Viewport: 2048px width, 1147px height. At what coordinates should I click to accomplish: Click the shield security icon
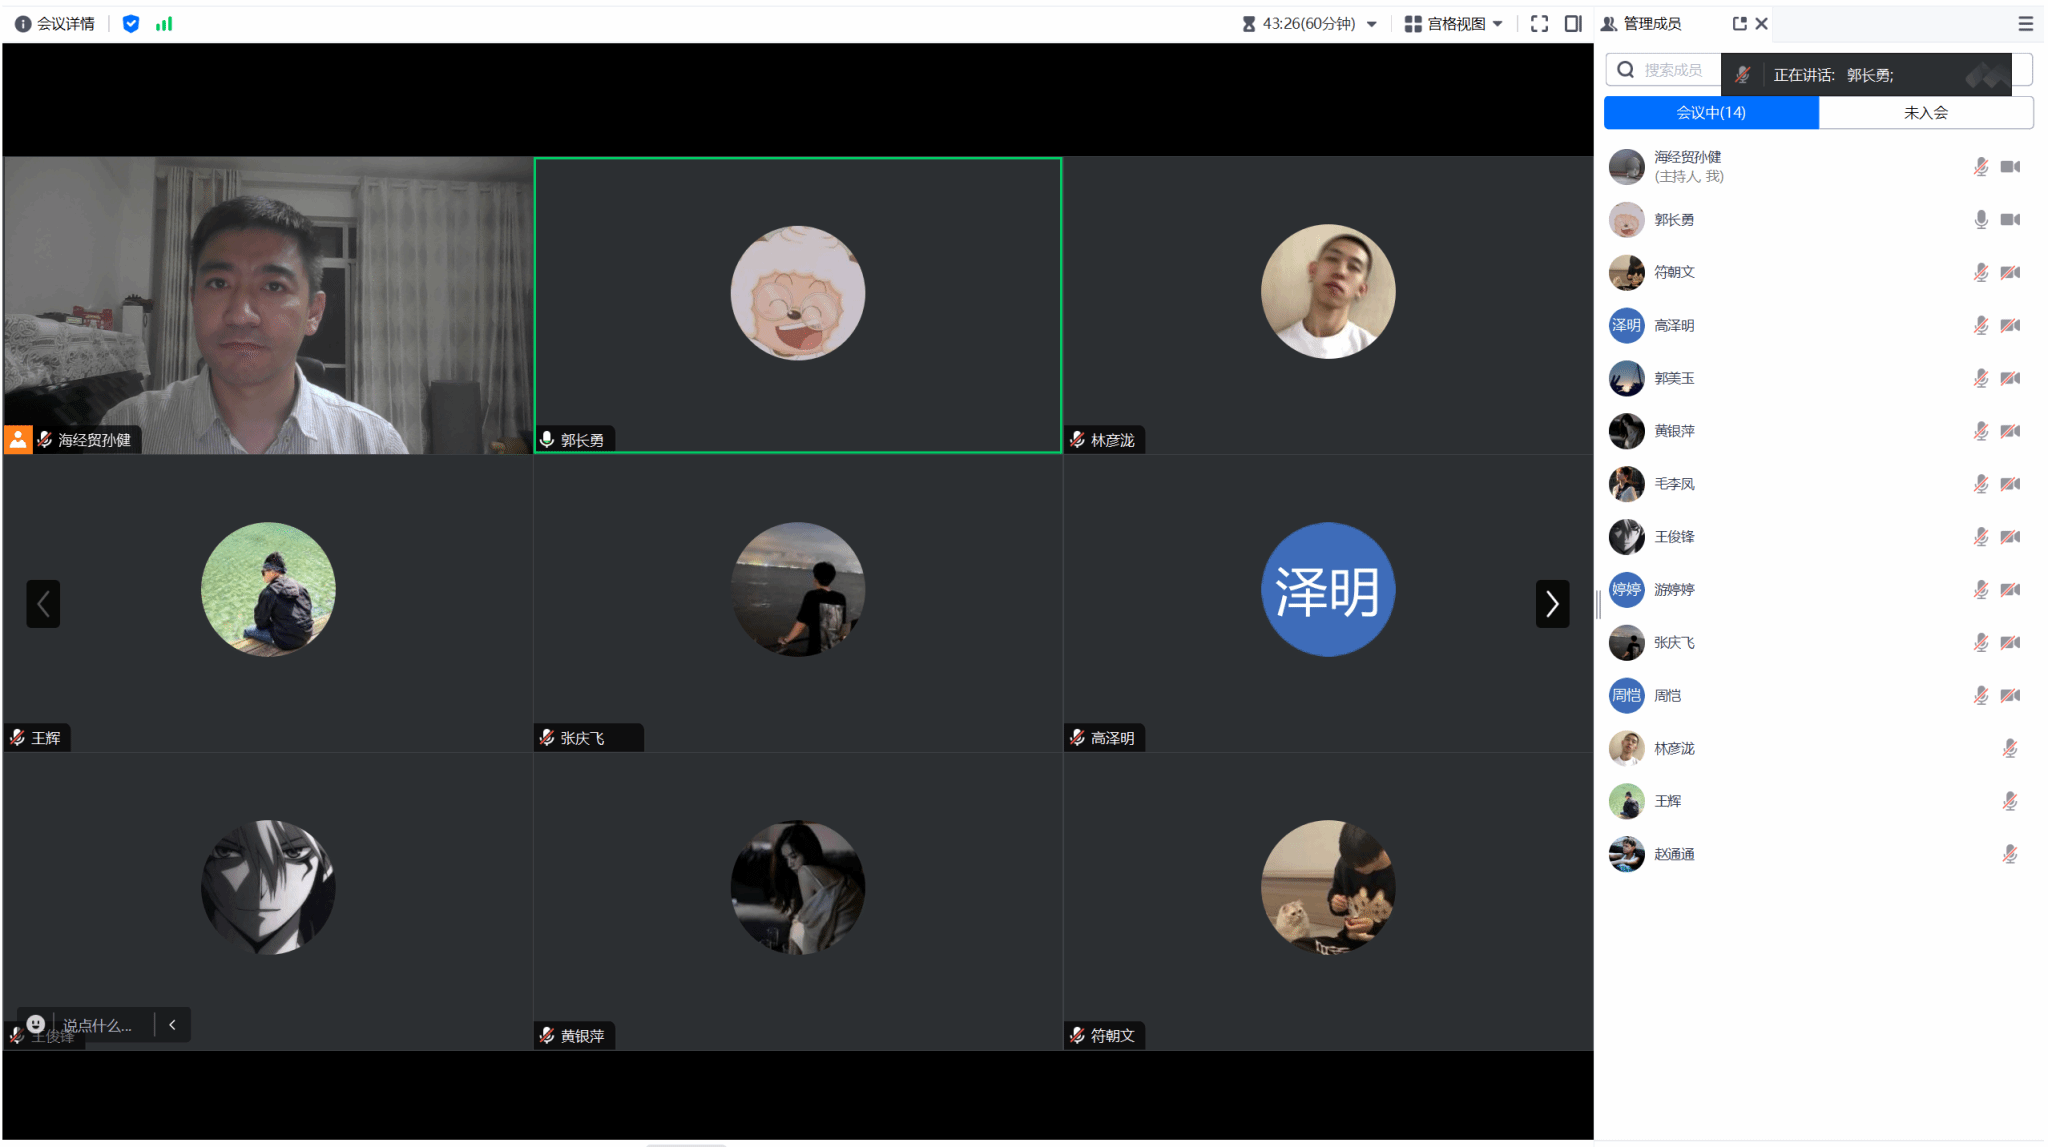coord(130,24)
